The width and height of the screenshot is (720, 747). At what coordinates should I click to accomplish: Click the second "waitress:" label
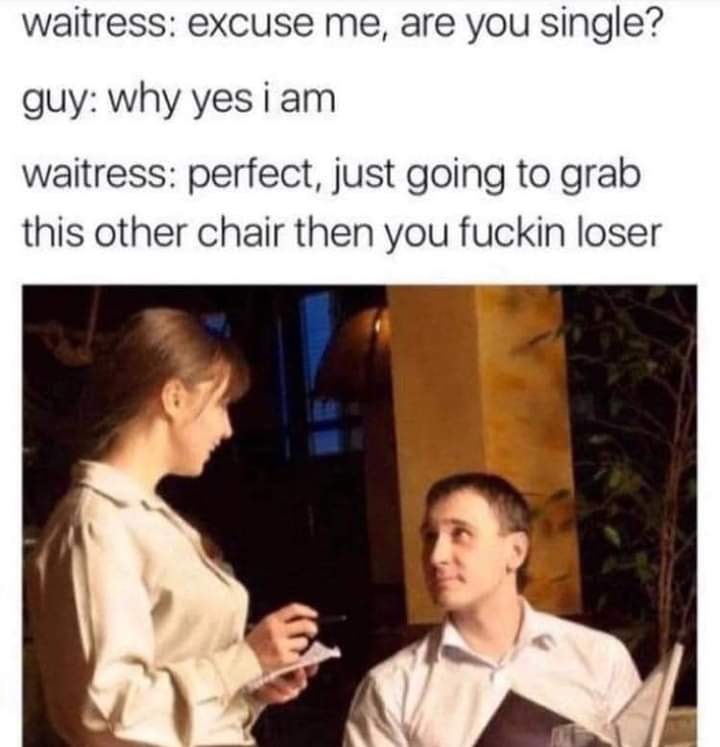pyautogui.click(x=100, y=176)
